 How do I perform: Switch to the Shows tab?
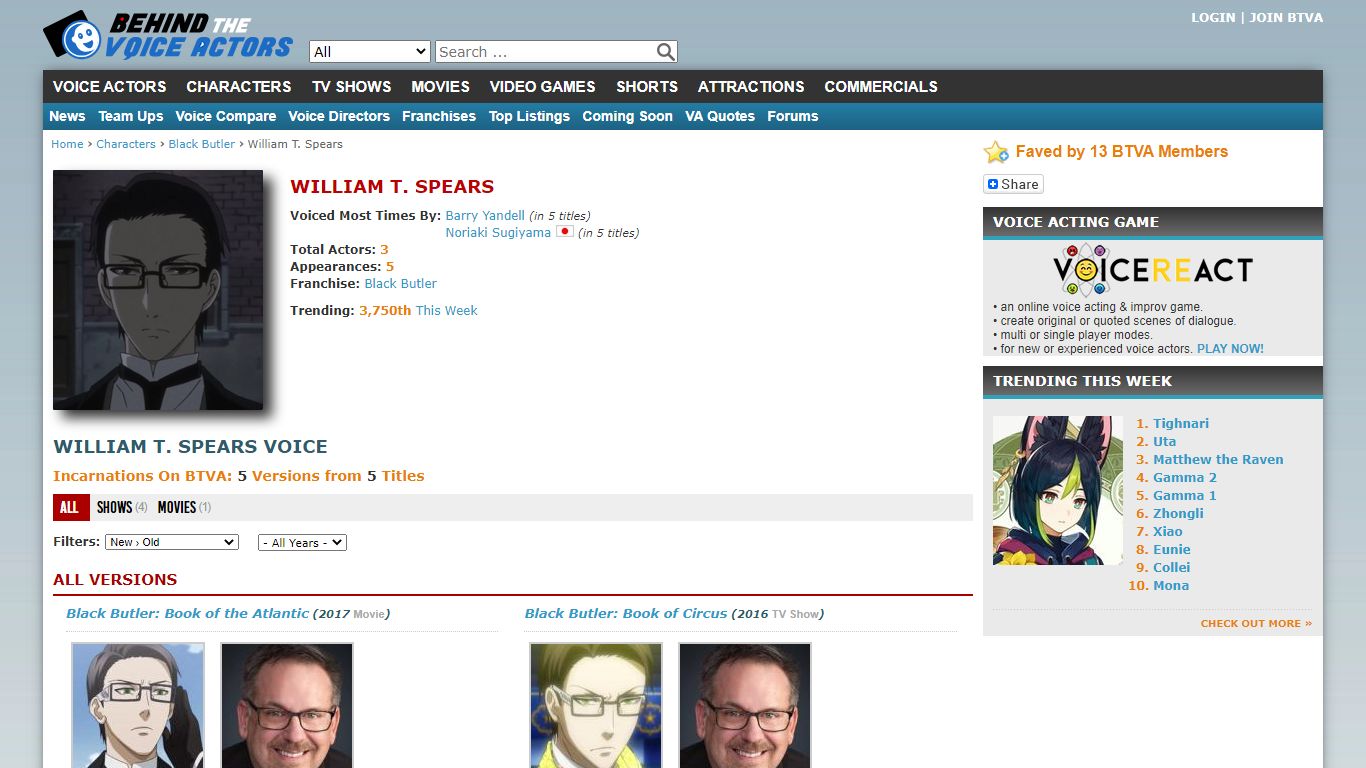click(122, 507)
